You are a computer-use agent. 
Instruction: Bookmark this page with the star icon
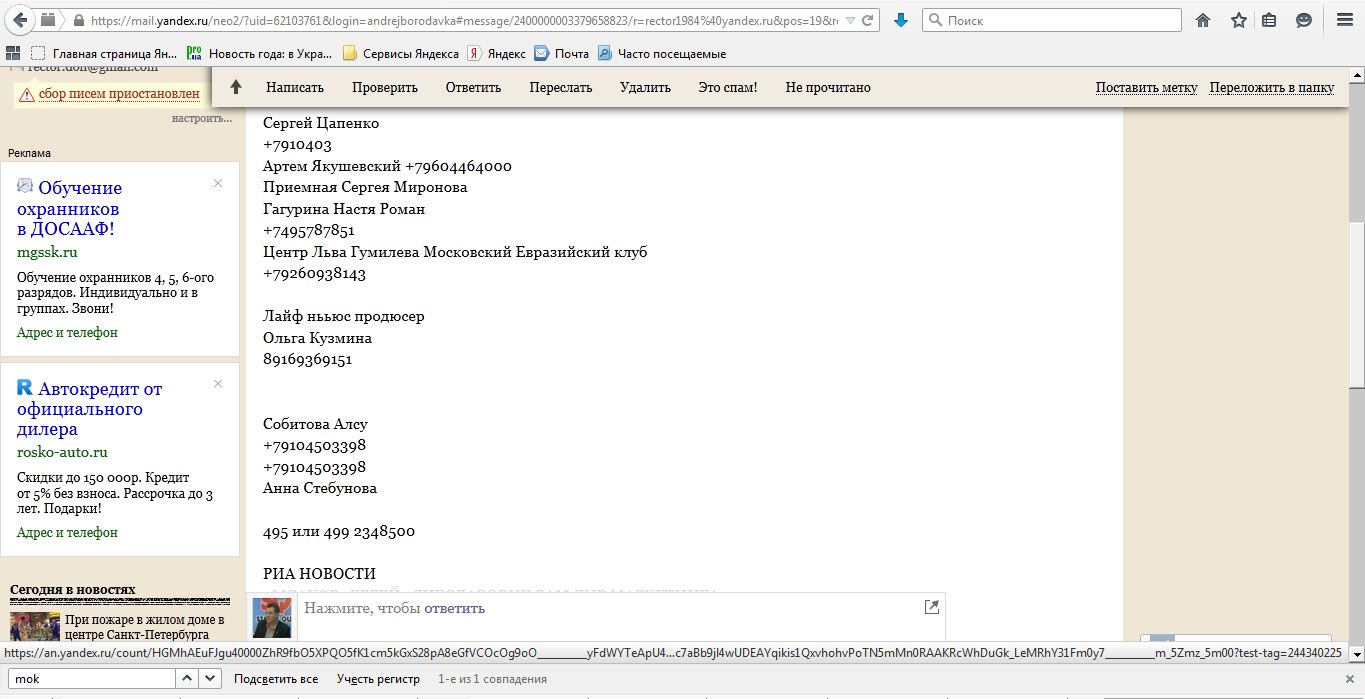1238,20
